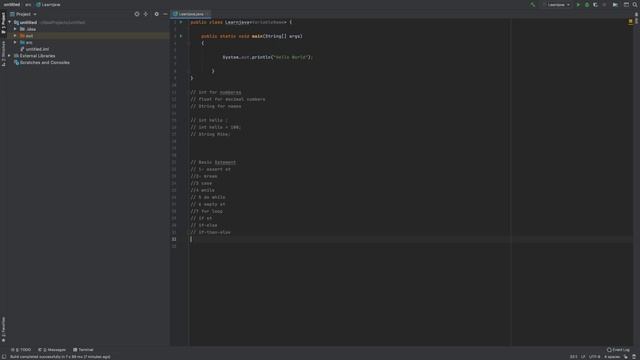The height and width of the screenshot is (360, 640).
Task: Open the run configuration dropdown
Action: (x=558, y=4)
